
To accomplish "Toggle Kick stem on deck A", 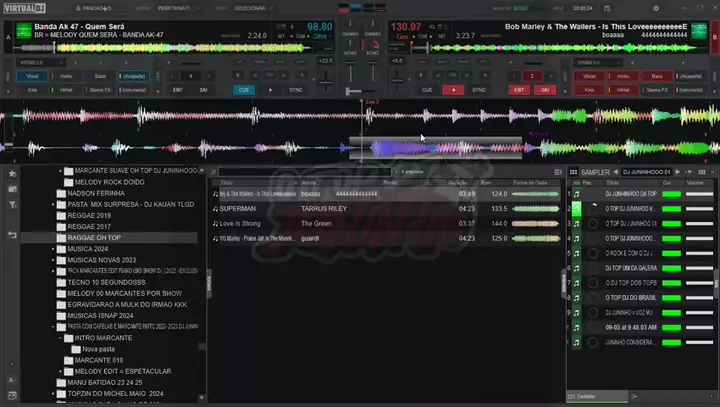I will (x=32, y=90).
